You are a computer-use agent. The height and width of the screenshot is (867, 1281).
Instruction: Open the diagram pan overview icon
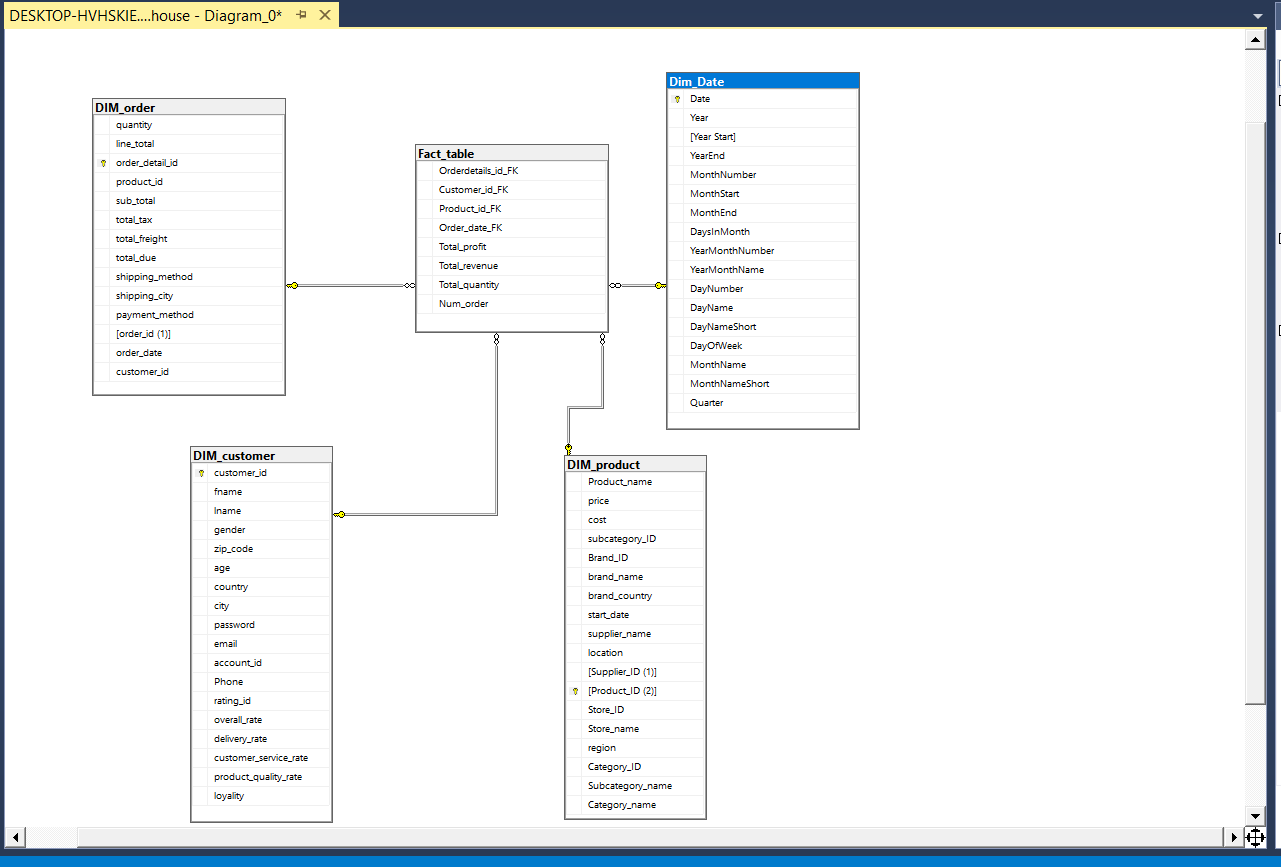(x=1256, y=837)
